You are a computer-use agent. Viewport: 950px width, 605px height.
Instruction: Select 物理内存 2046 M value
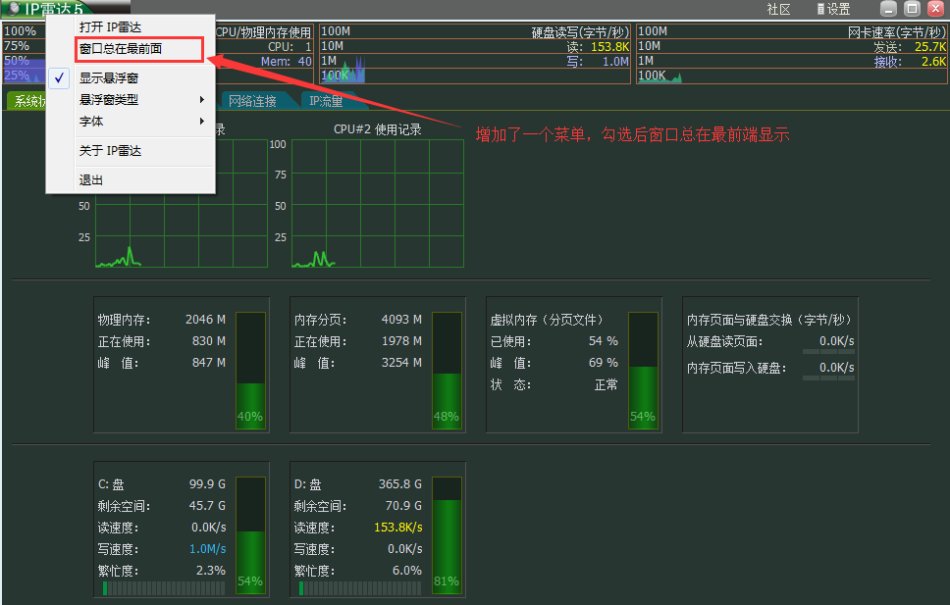(x=205, y=319)
